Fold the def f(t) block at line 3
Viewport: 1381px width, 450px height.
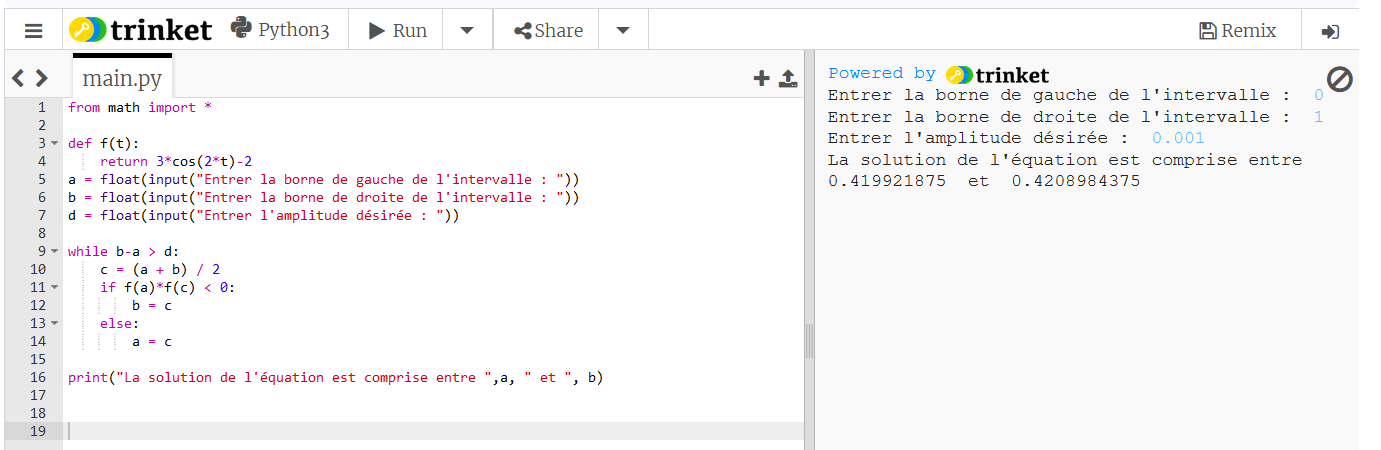click(55, 143)
